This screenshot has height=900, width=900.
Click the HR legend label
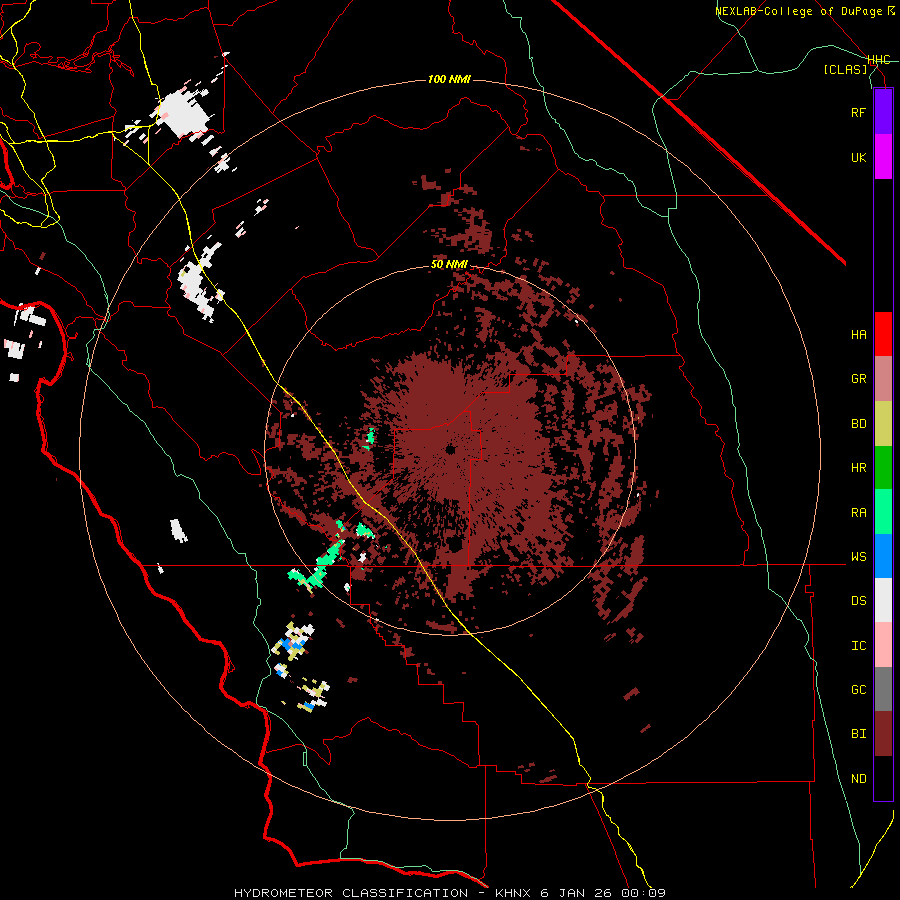859,468
